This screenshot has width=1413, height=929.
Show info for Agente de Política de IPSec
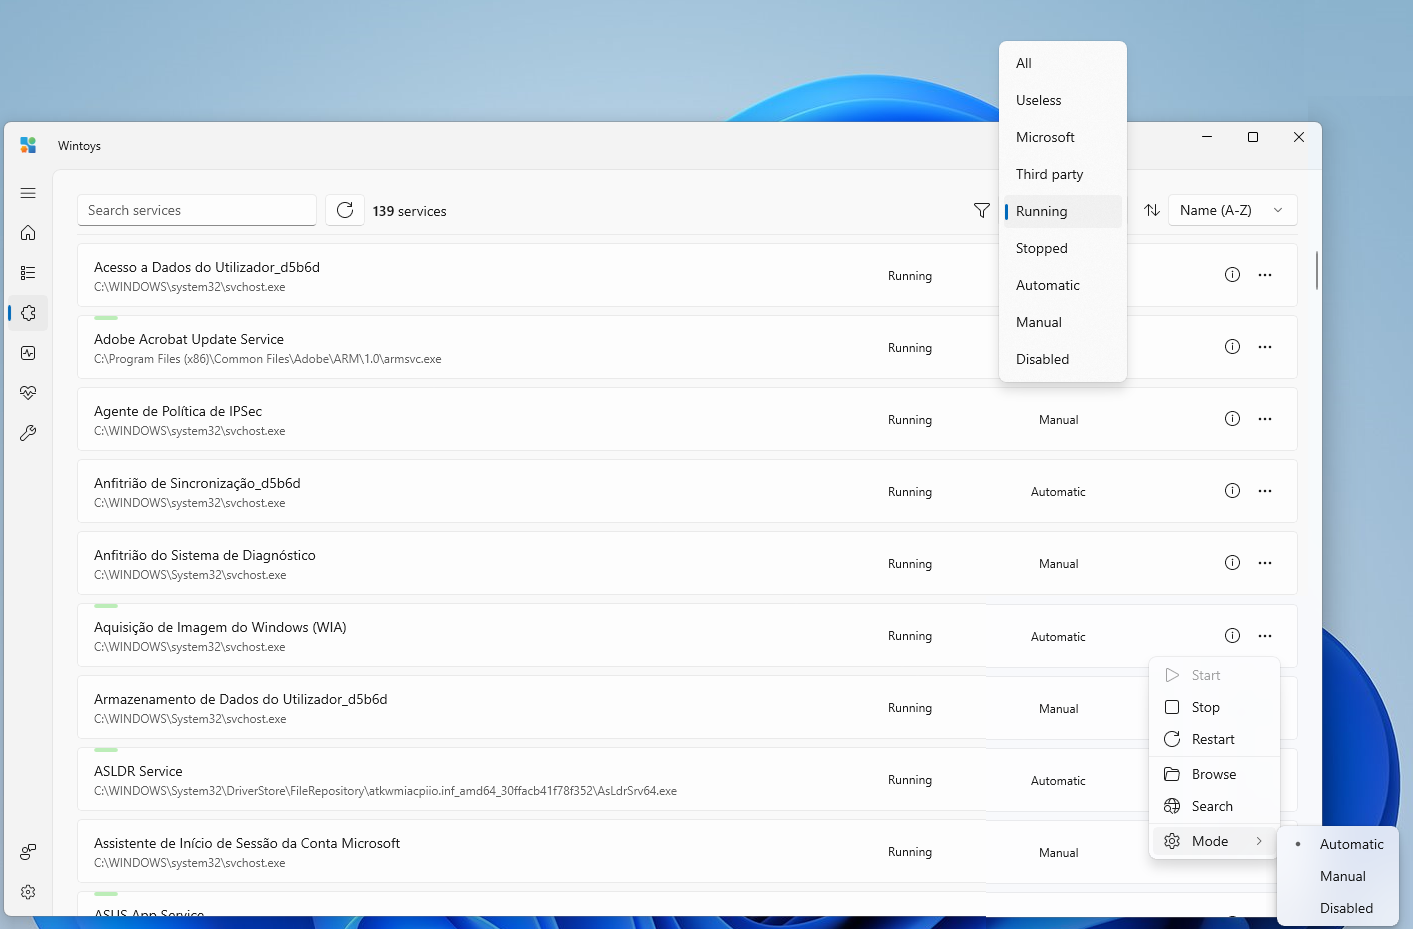click(x=1232, y=419)
